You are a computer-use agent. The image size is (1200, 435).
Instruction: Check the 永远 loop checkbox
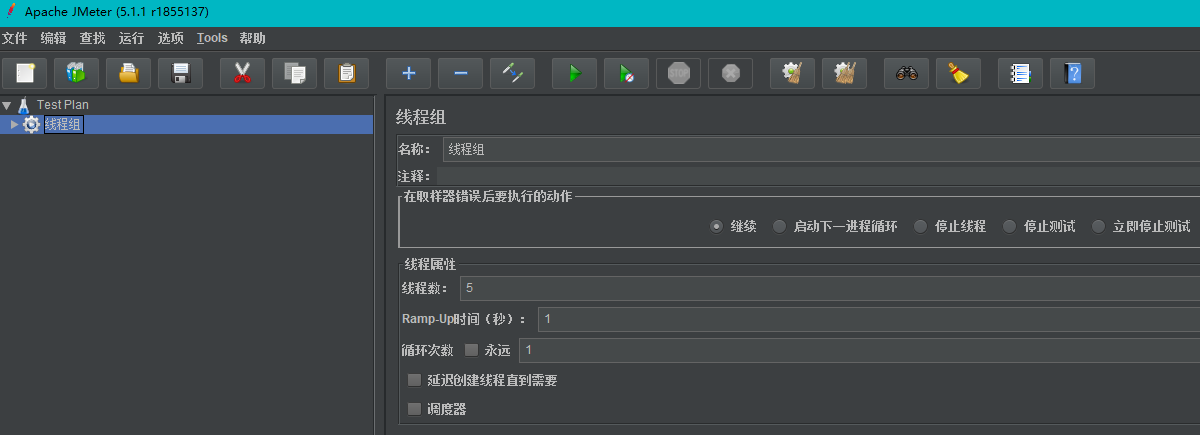[471, 350]
